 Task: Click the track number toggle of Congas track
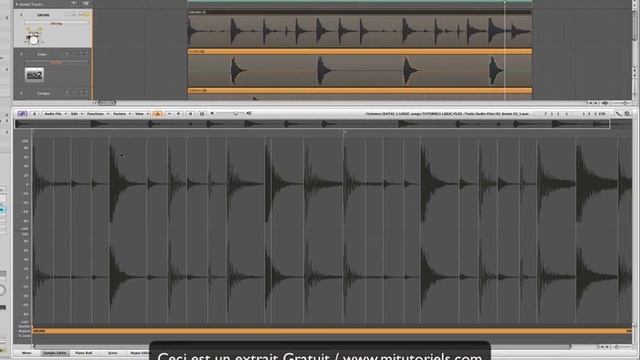point(22,93)
